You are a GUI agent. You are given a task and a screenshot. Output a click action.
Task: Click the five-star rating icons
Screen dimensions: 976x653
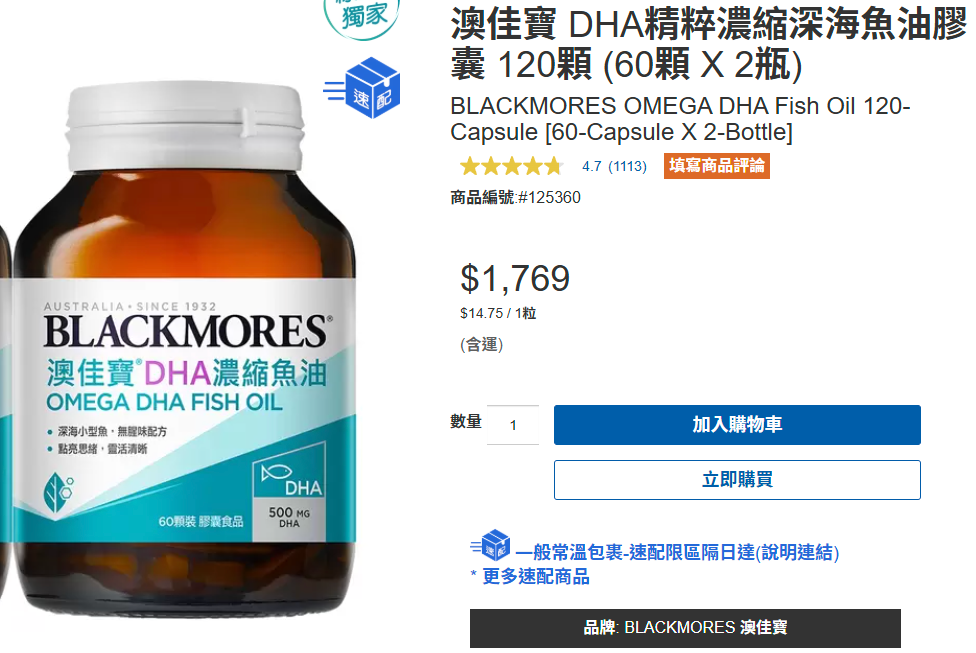pyautogui.click(x=512, y=166)
